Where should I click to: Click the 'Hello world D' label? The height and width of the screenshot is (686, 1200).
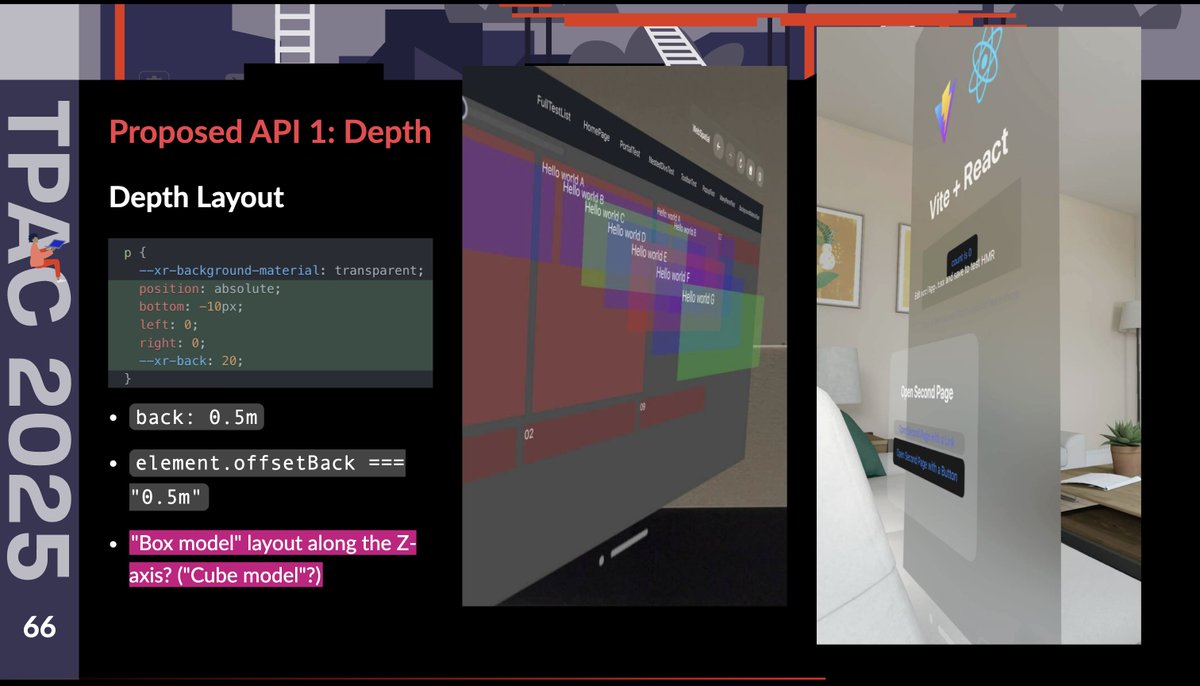click(629, 233)
